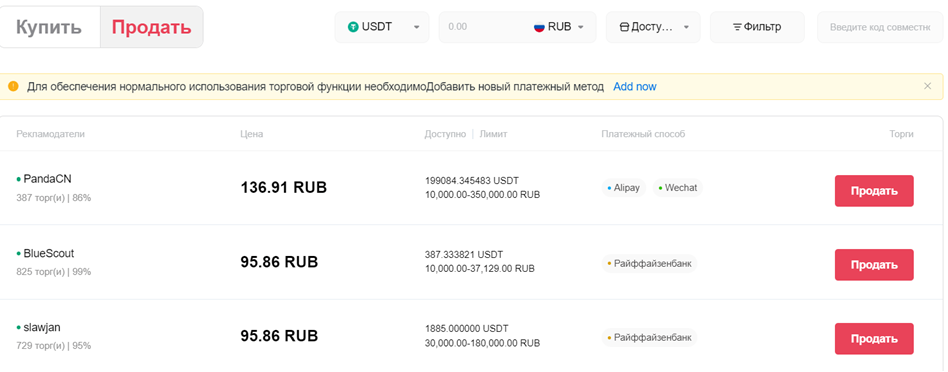
Task: Open the USDT coin dropdown
Action: click(x=382, y=27)
